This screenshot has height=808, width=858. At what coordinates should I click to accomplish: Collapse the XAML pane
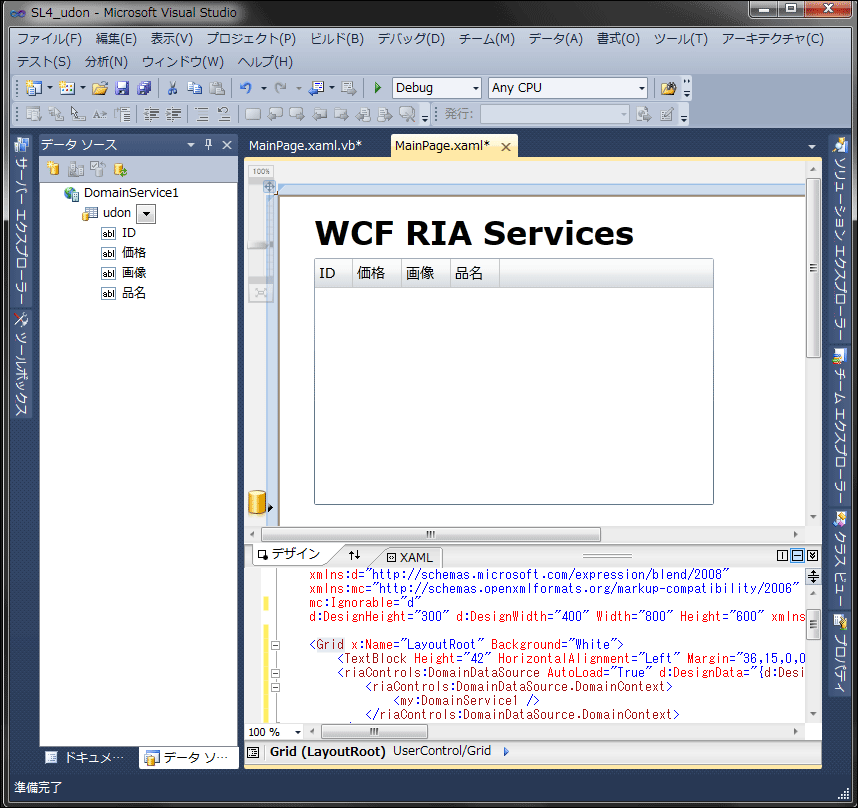pos(813,556)
